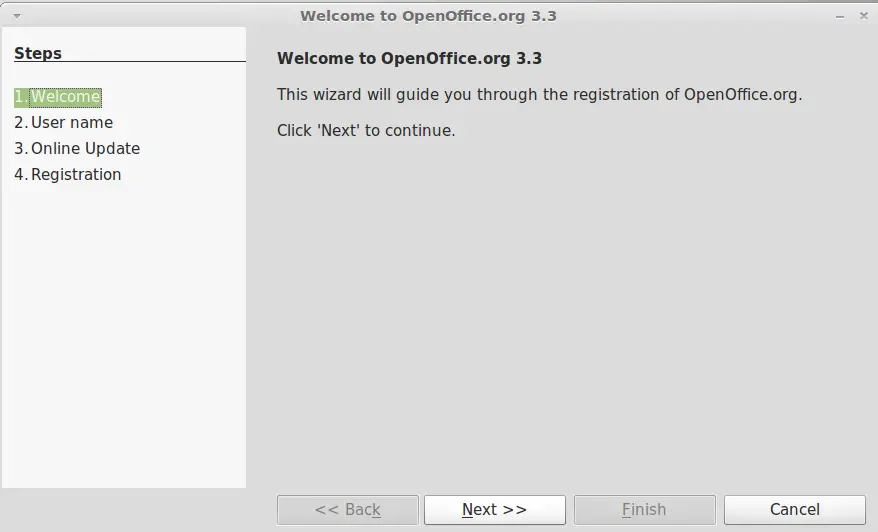The image size is (878, 532).
Task: Click the bold welcome heading in content pane
Action: pos(409,58)
